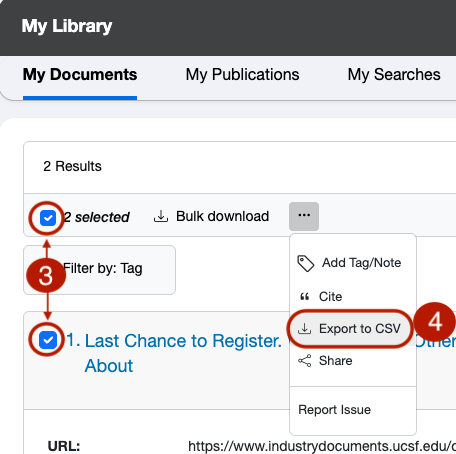Click the tag icon beside Add Tag/Note

click(305, 263)
